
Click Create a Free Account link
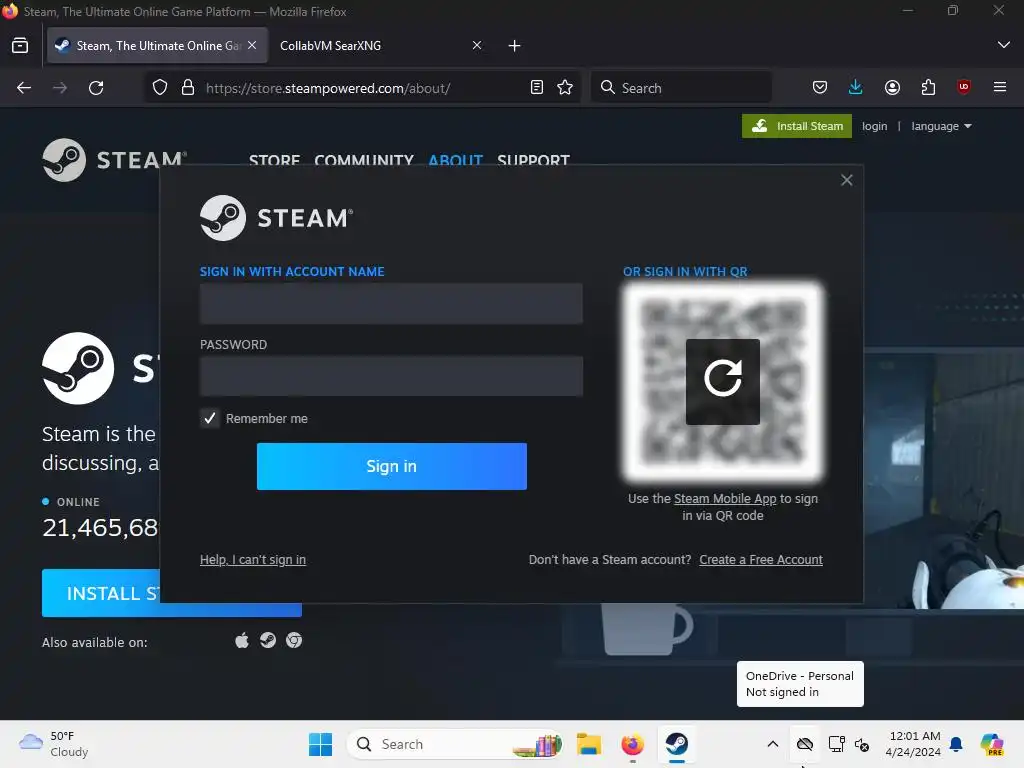coord(761,560)
